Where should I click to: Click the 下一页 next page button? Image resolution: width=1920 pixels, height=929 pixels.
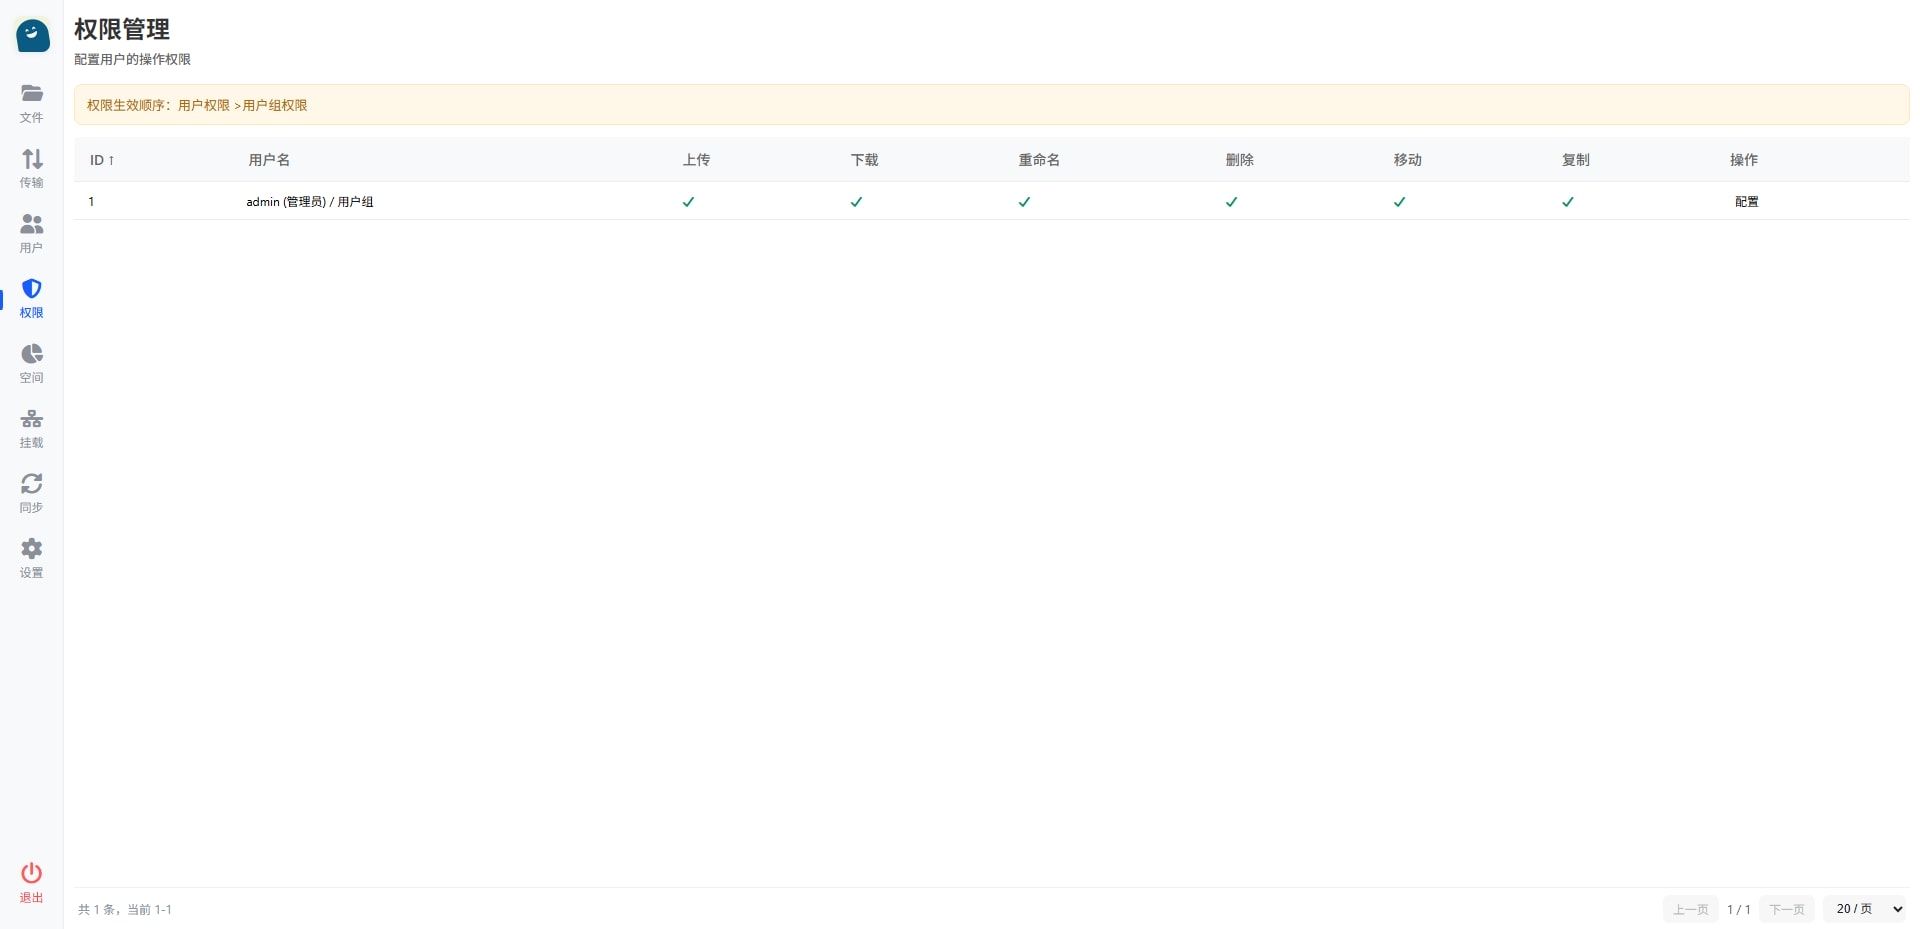[1786, 909]
